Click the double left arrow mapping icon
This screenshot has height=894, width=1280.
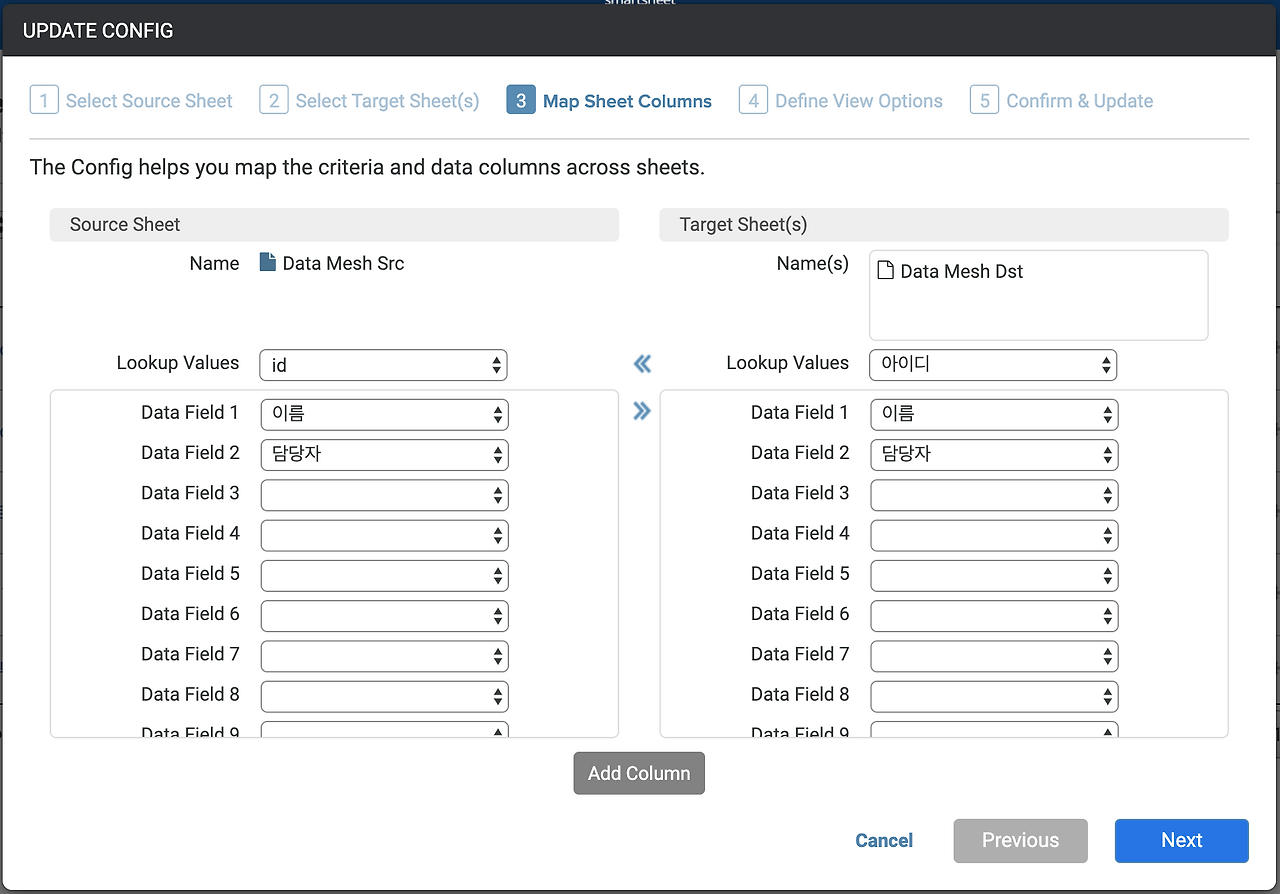click(x=642, y=364)
